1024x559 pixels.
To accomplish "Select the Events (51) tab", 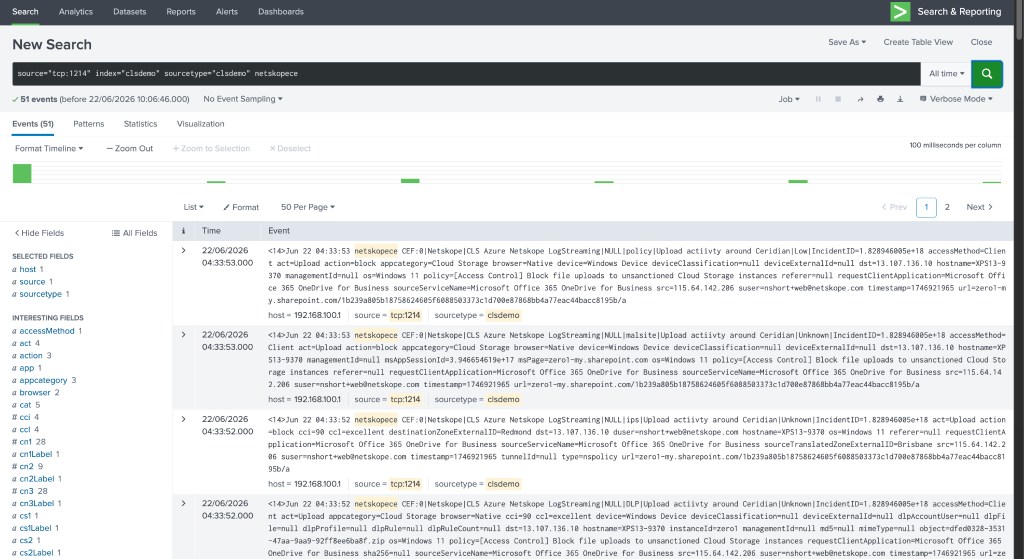I will [33, 123].
